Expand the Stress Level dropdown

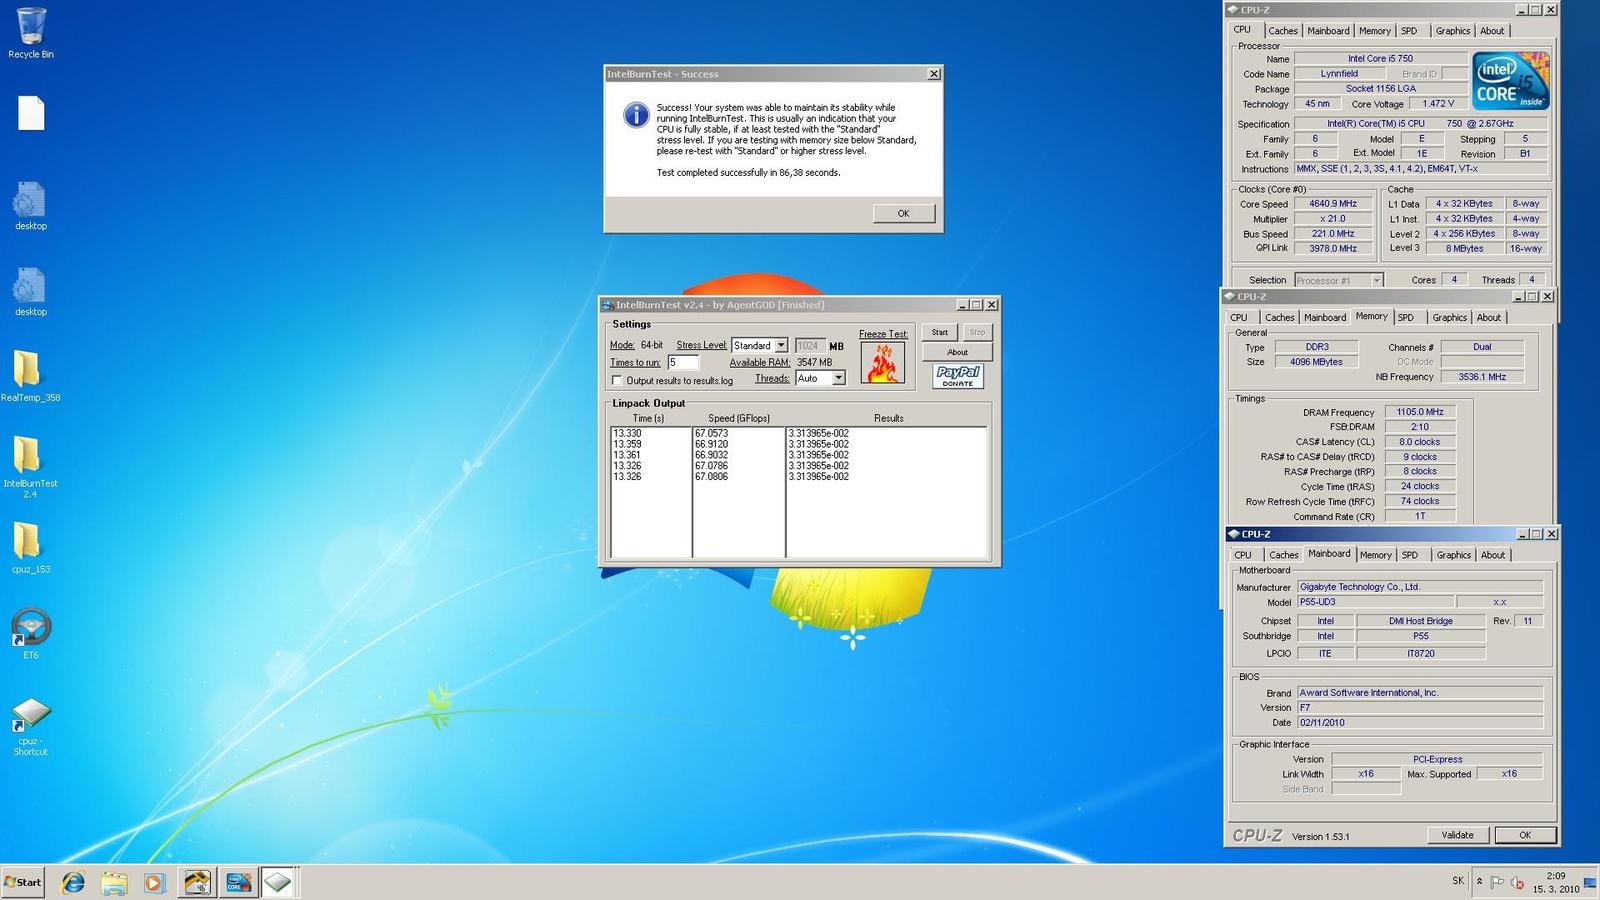(x=781, y=345)
